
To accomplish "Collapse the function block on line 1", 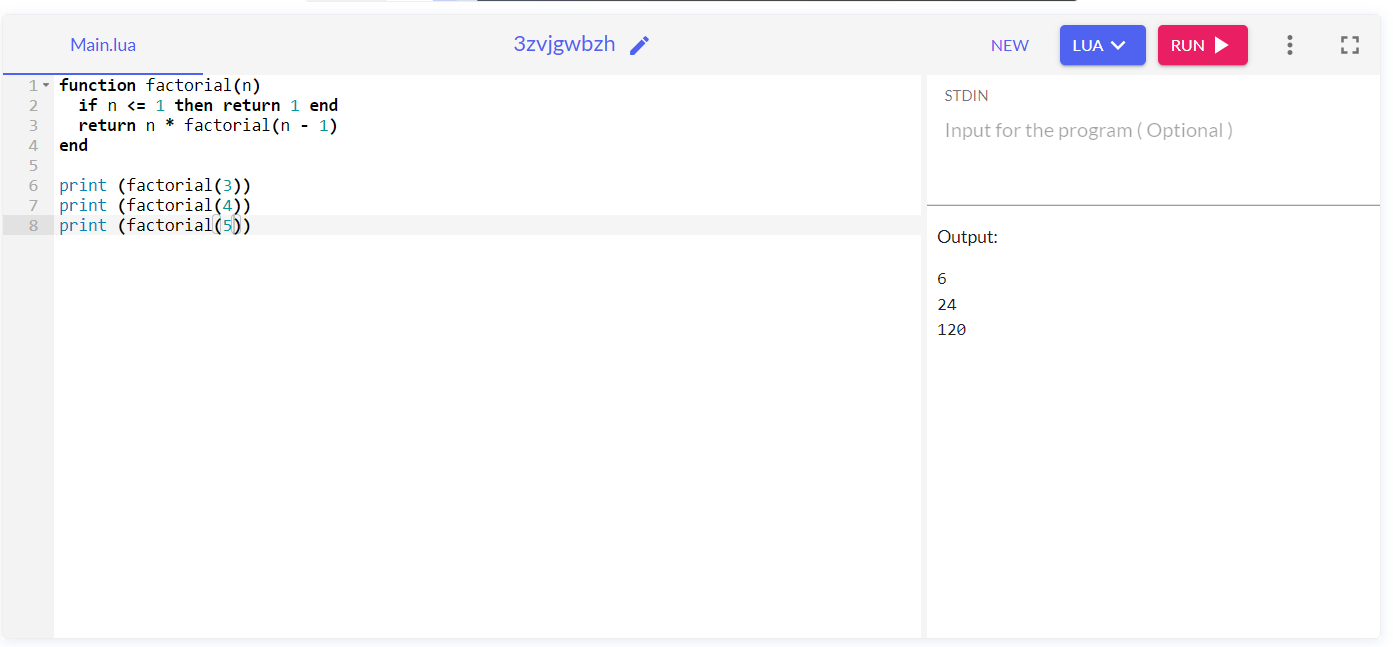I will point(45,85).
